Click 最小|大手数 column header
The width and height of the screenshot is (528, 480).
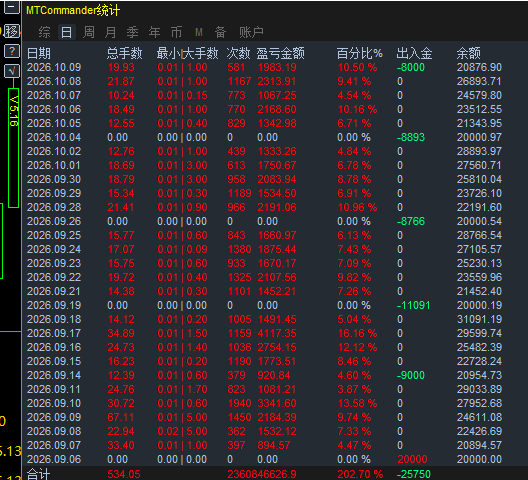click(187, 53)
